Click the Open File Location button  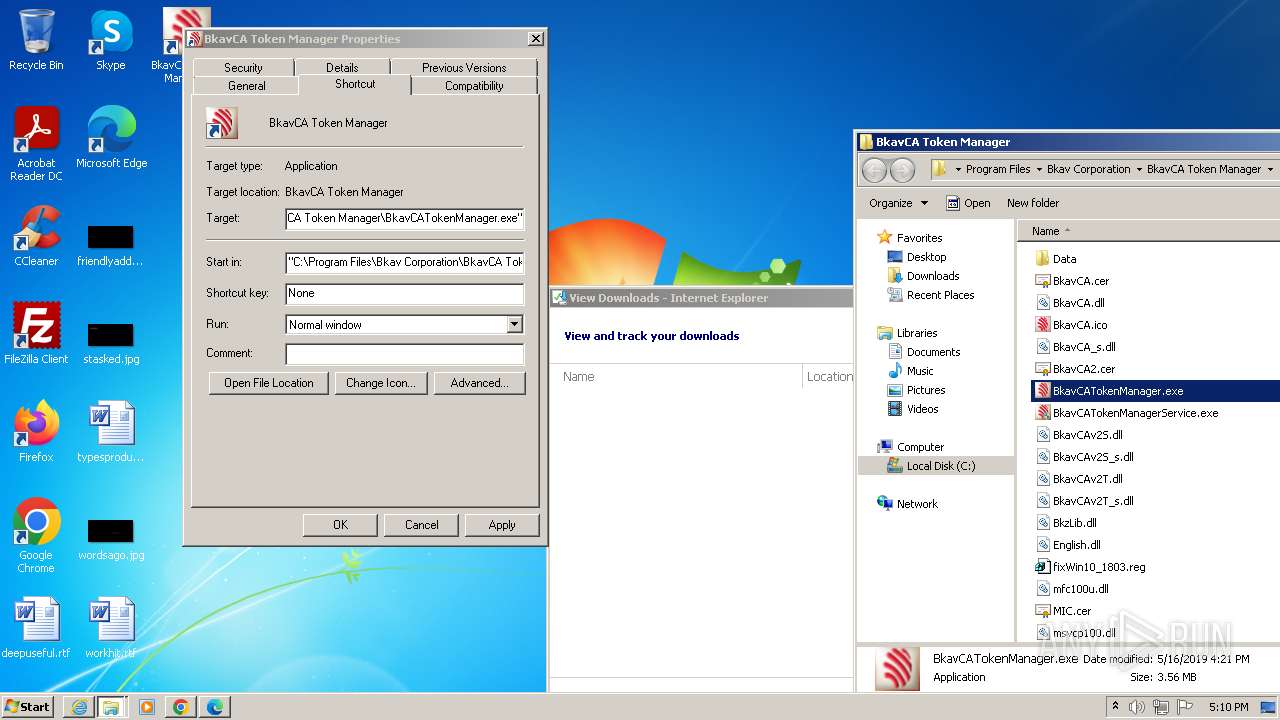269,383
